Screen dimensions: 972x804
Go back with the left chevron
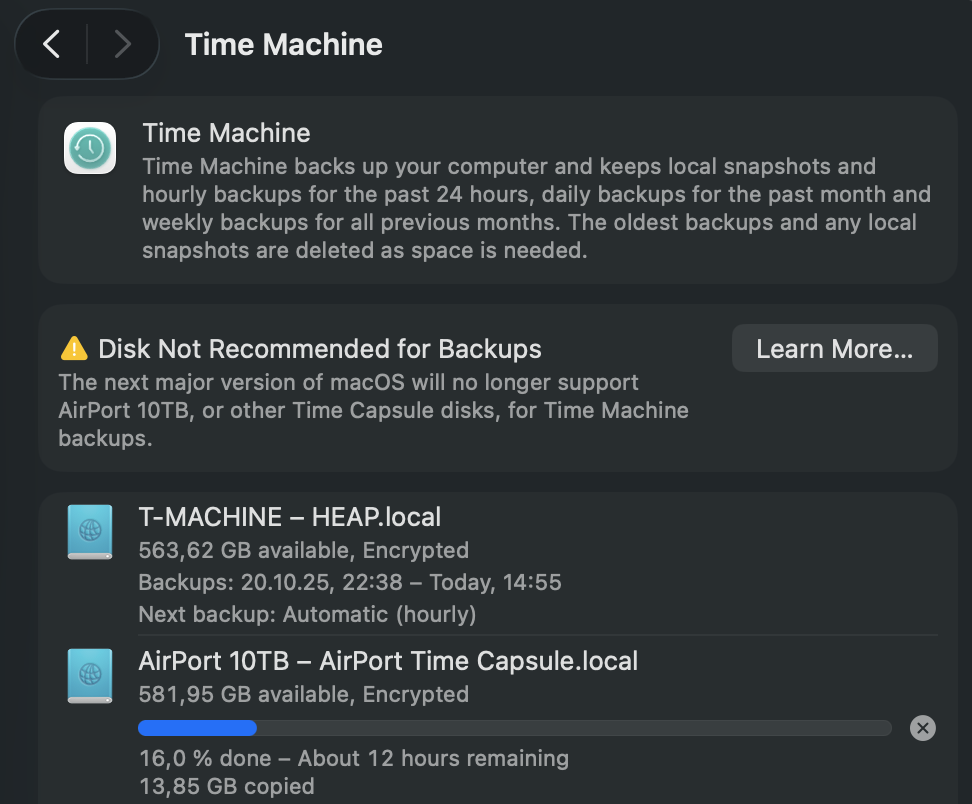click(52, 44)
